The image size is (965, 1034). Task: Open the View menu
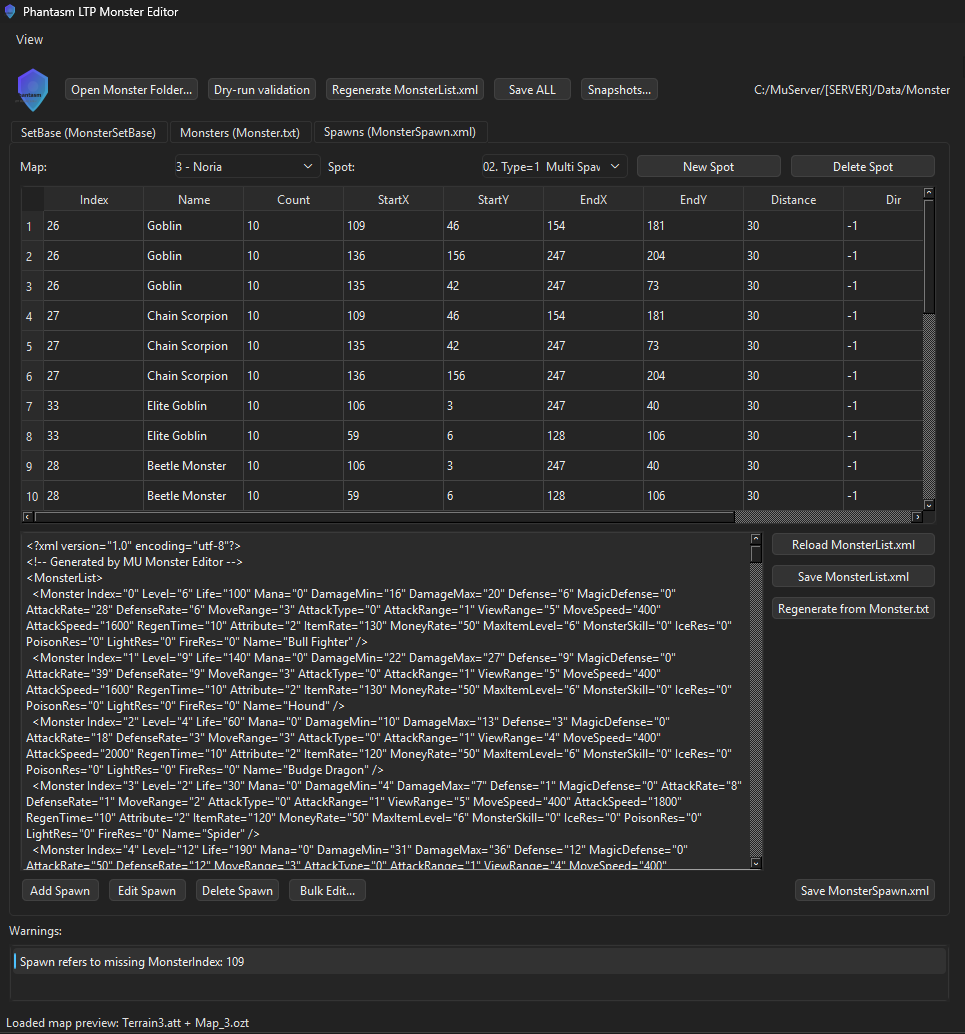[x=29, y=40]
